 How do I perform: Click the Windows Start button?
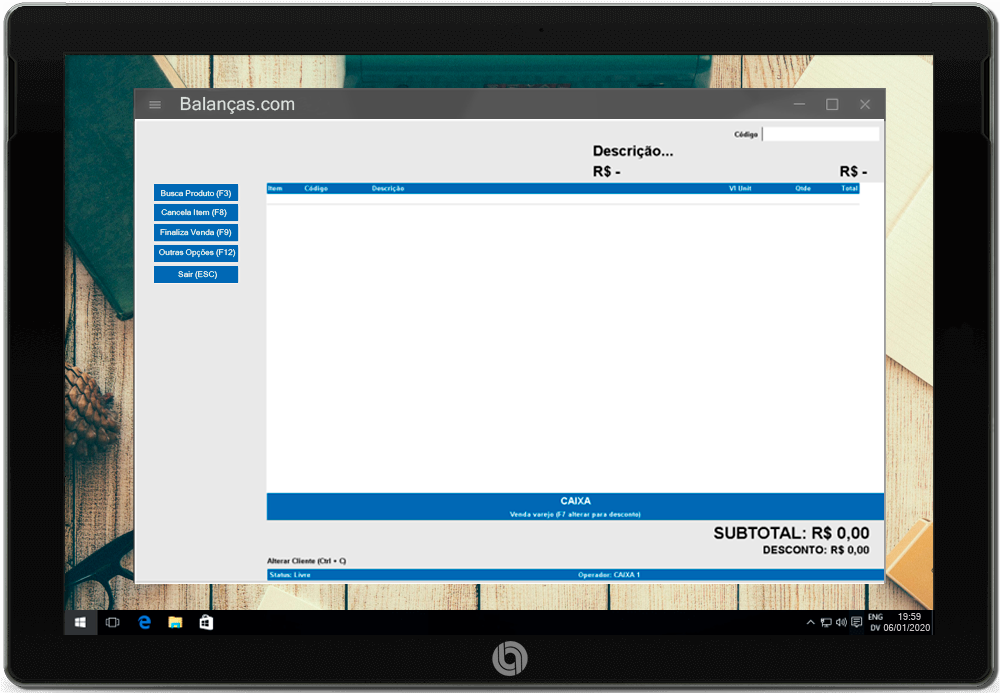pyautogui.click(x=80, y=622)
